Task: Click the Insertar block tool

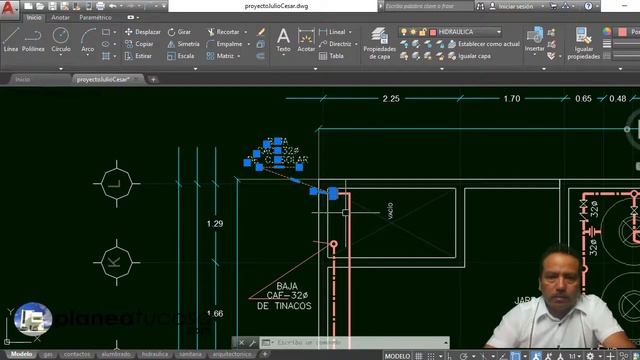Action: [534, 40]
